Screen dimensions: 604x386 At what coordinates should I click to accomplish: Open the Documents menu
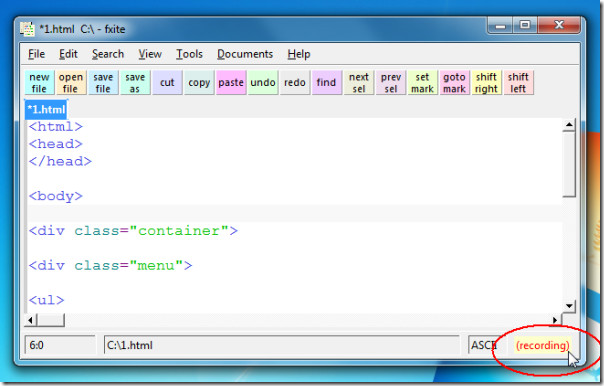pyautogui.click(x=245, y=54)
